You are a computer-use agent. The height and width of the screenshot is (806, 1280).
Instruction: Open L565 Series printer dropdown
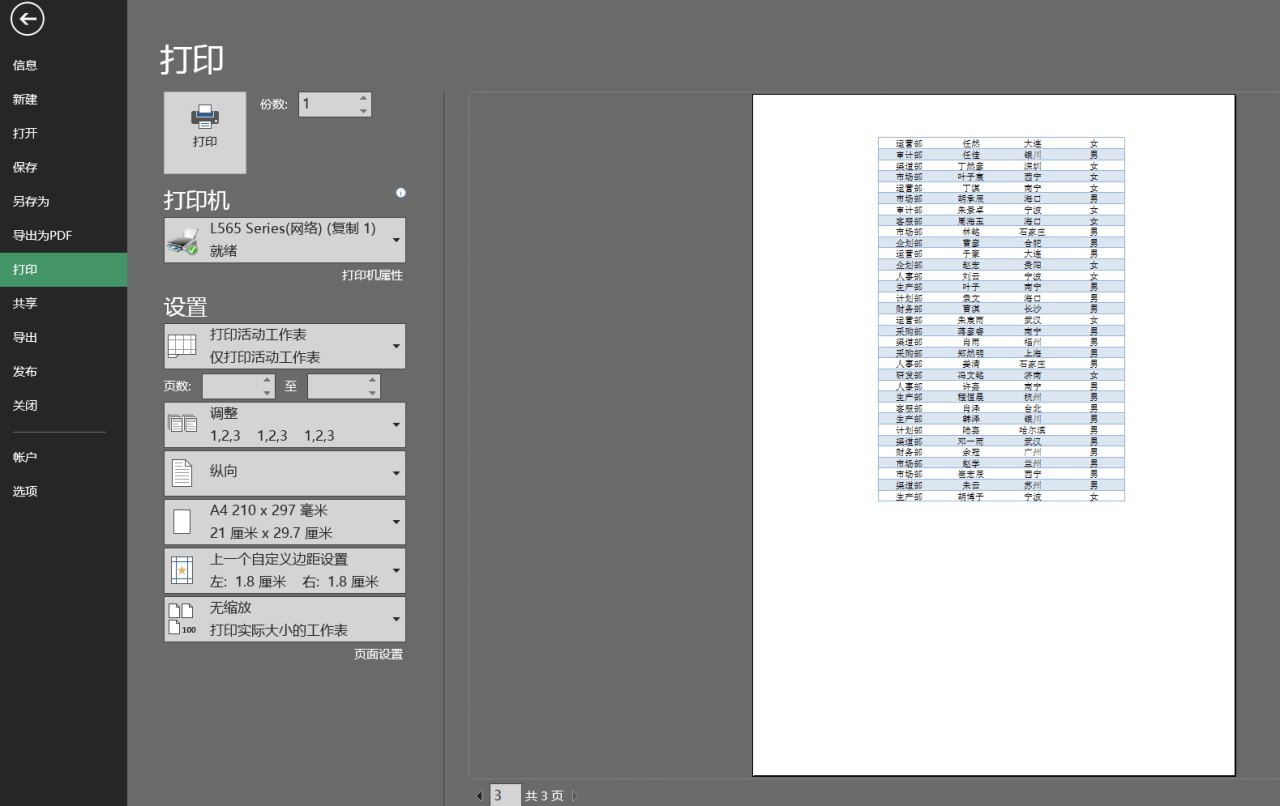pyautogui.click(x=285, y=240)
